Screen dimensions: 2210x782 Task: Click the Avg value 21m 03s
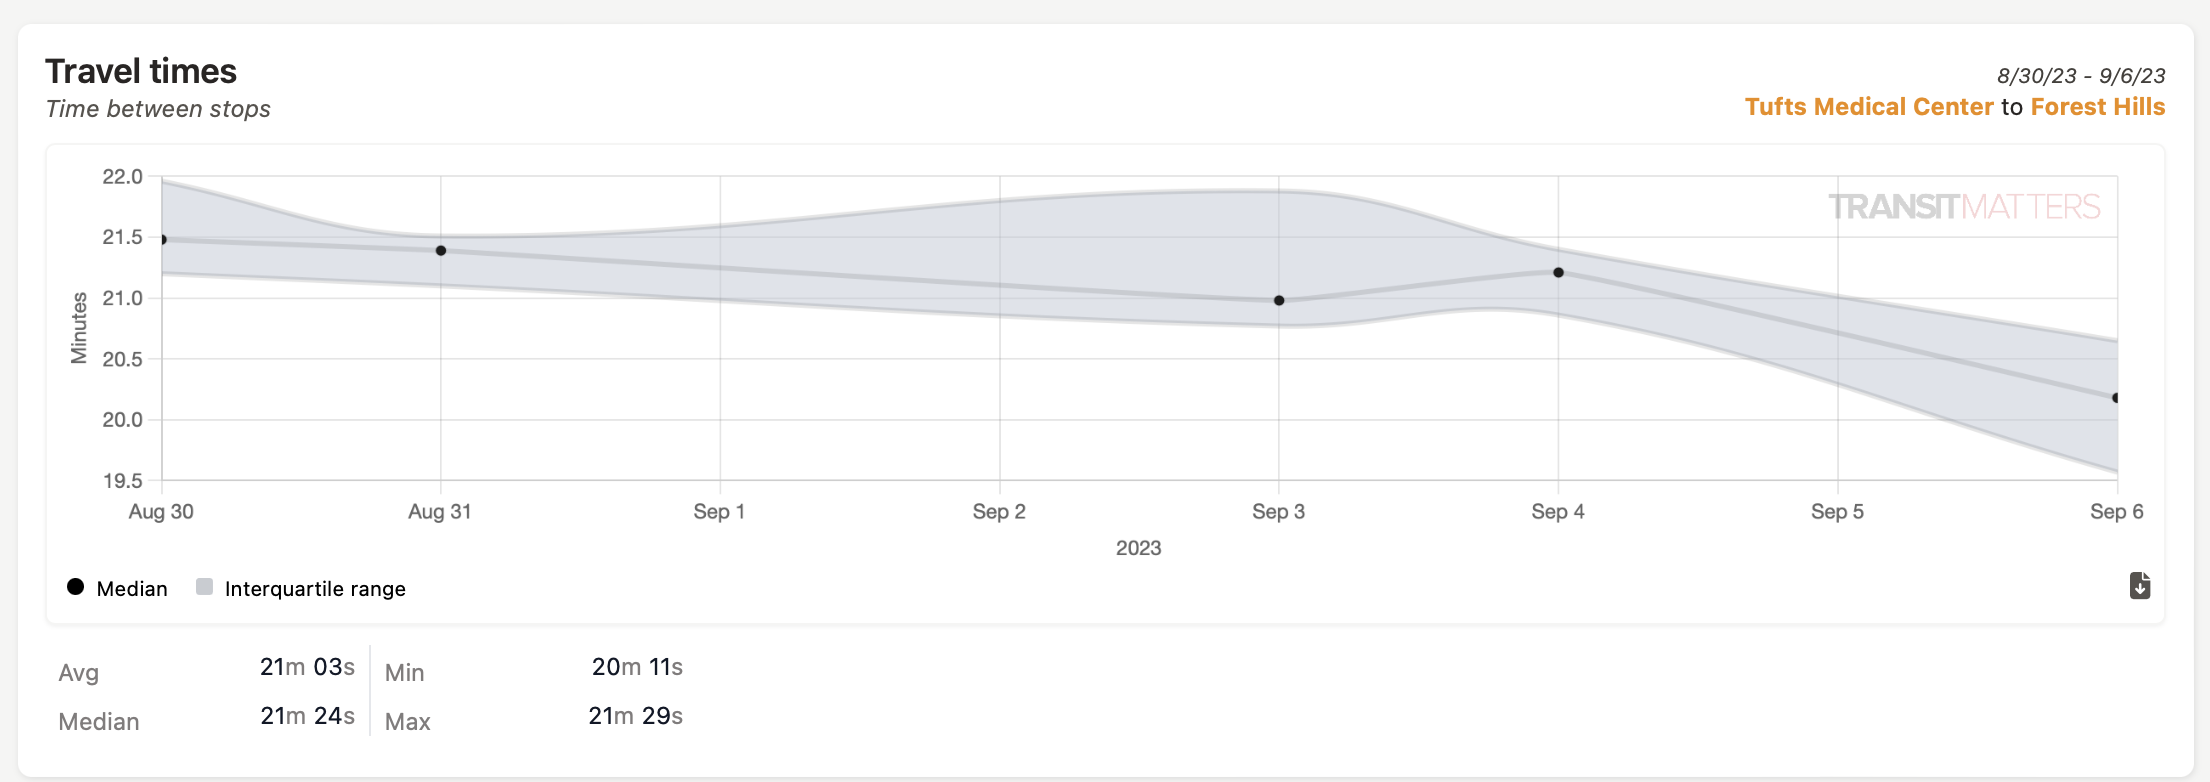tap(307, 667)
